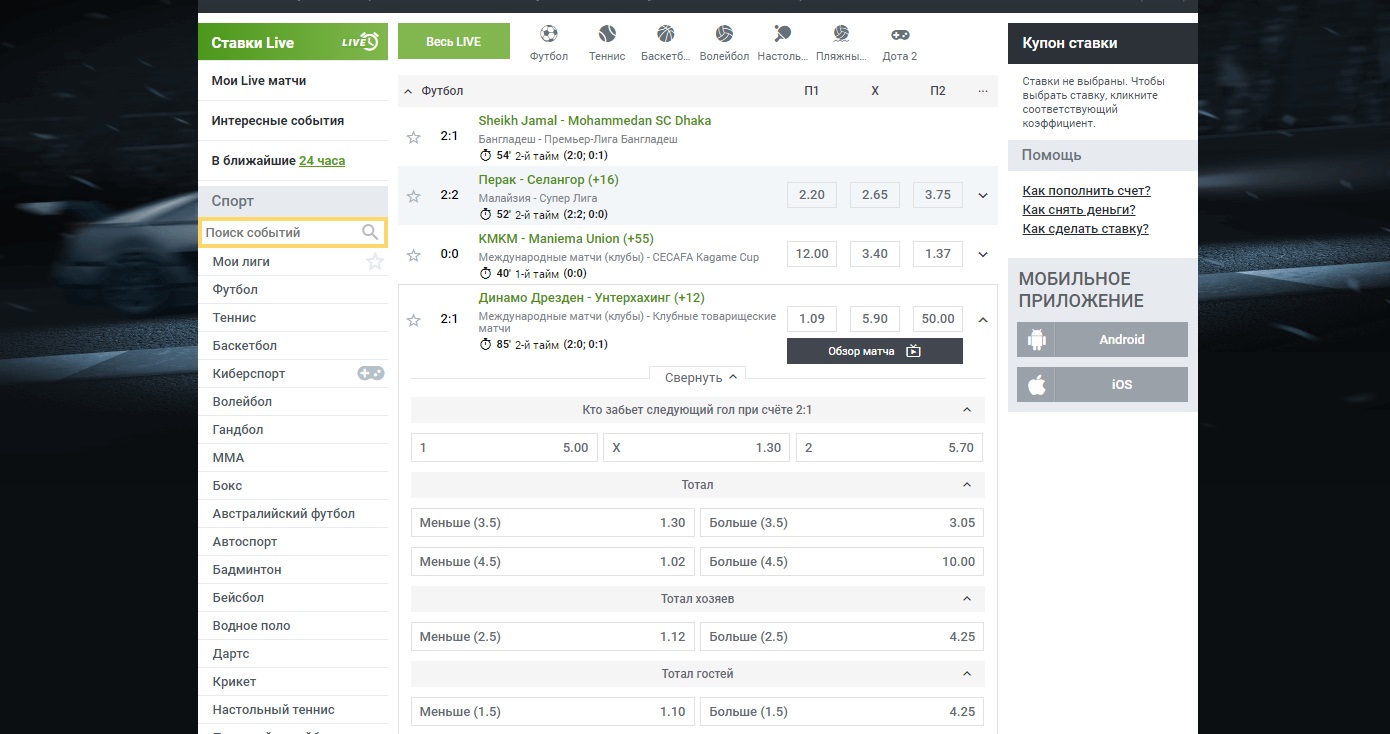Expand markets for Перак - Селангор
This screenshot has height=734, width=1390.
coord(983,196)
